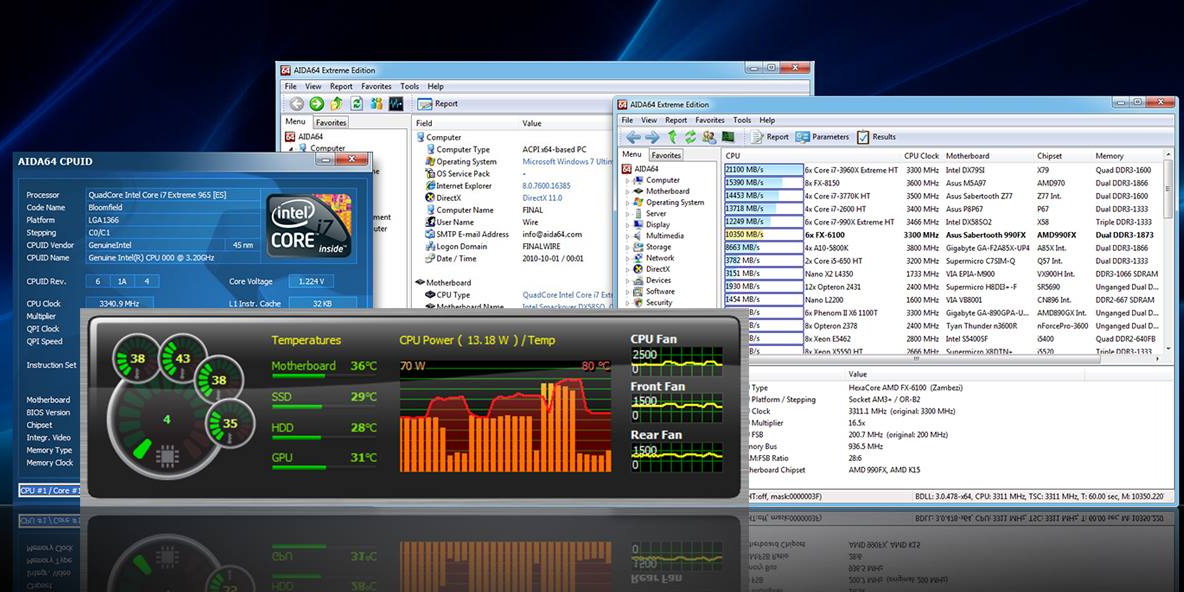Expand the Software node arrow in the tree
Viewport: 1184px width, 592px height.
click(x=627, y=291)
